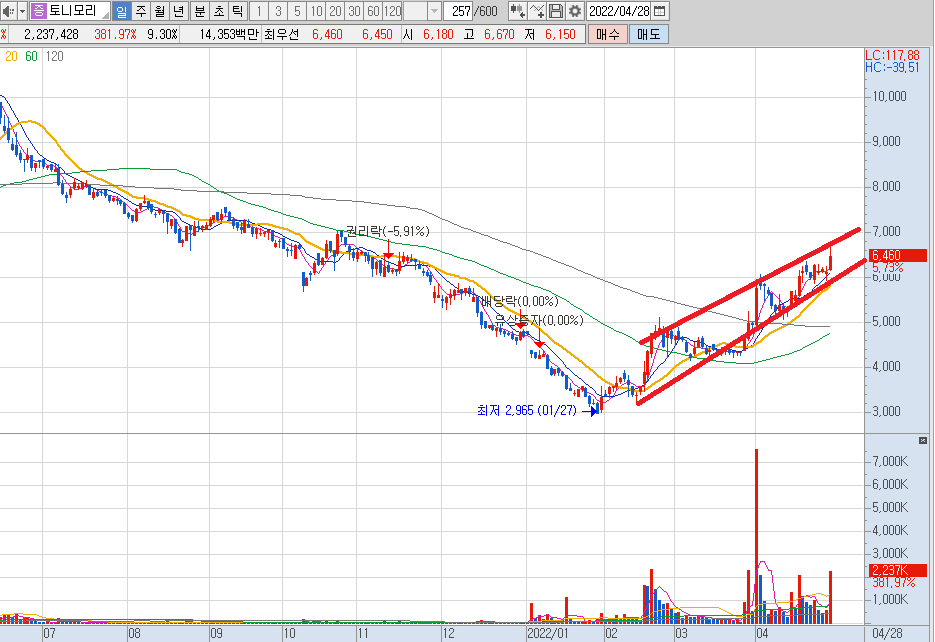Click the 2022/04/28 date field

coord(619,11)
